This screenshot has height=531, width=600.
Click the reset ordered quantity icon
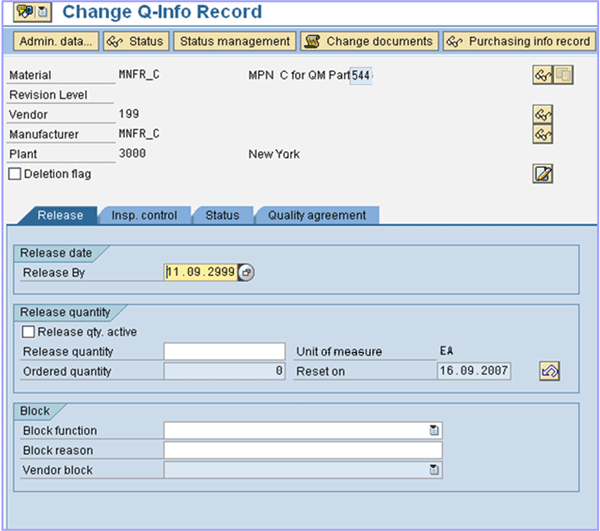point(549,371)
